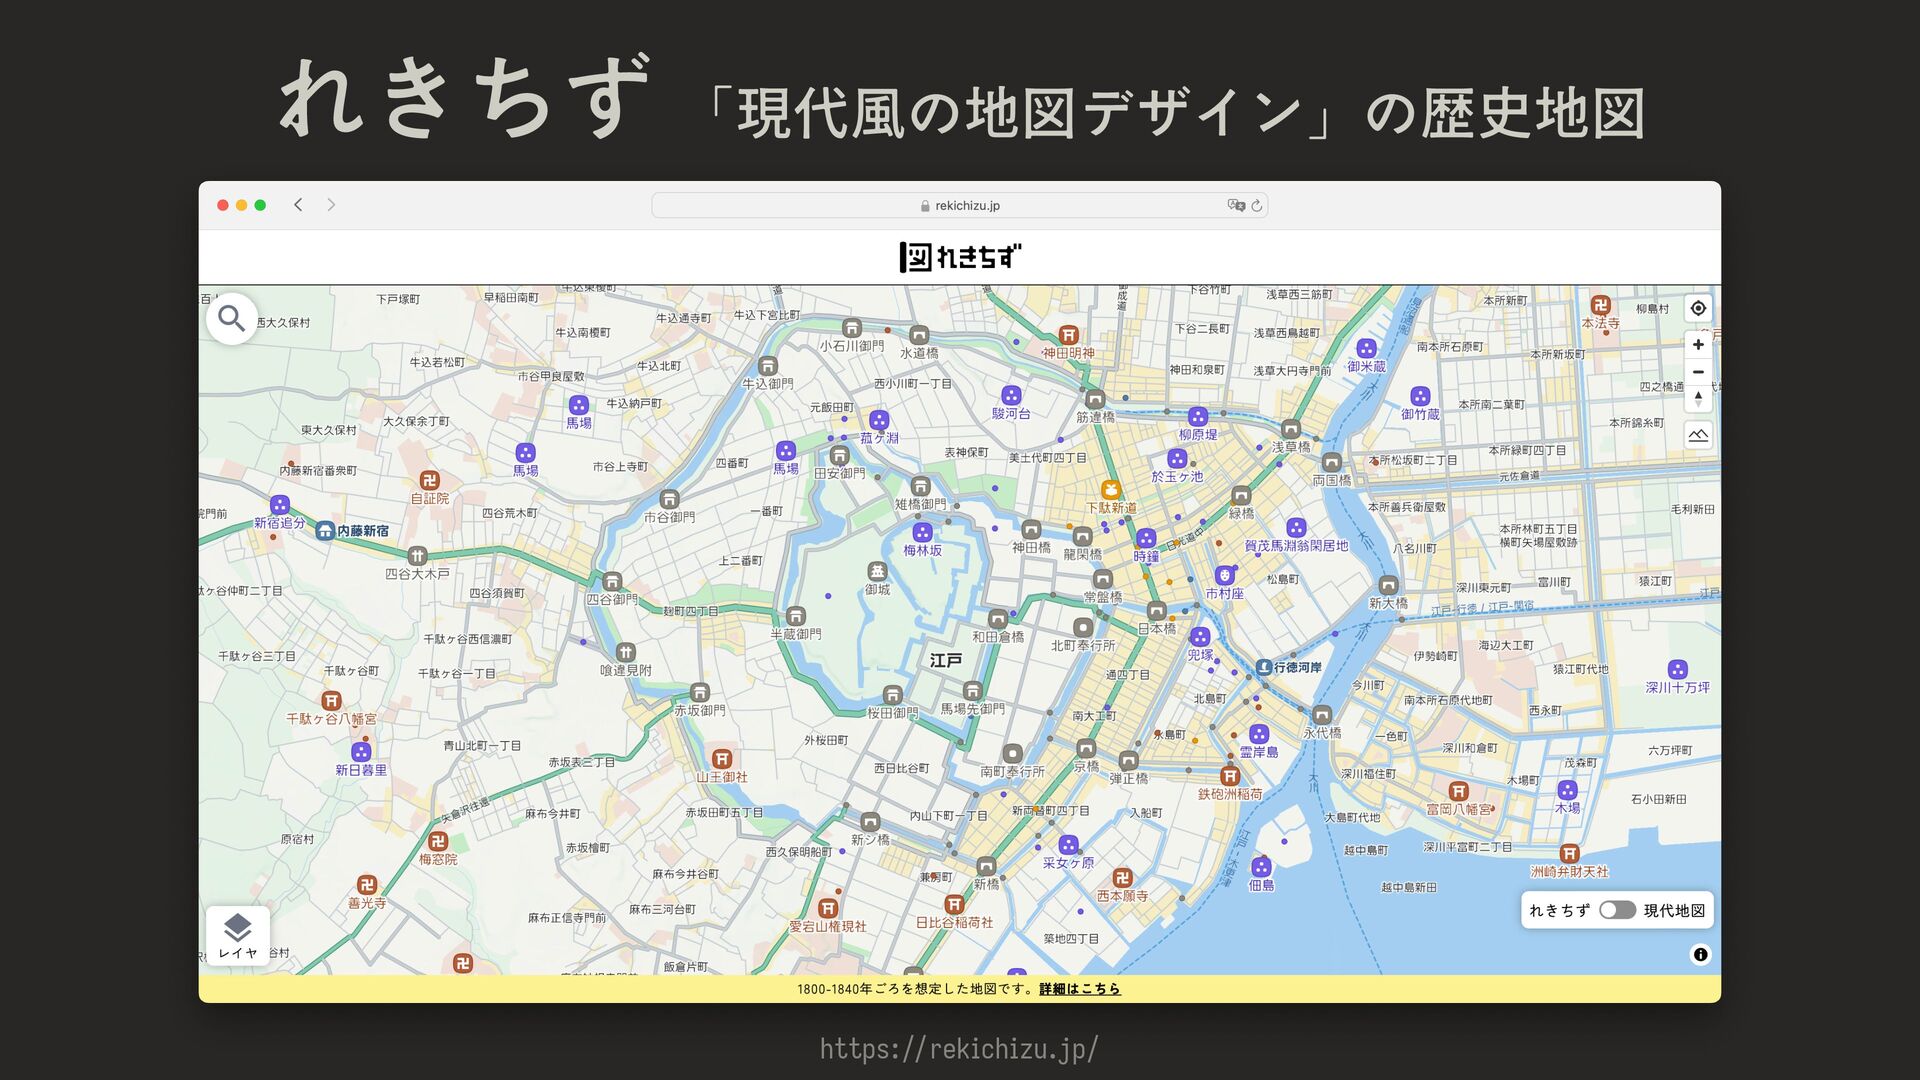Select the 内藤新宿 station marker

tap(325, 531)
